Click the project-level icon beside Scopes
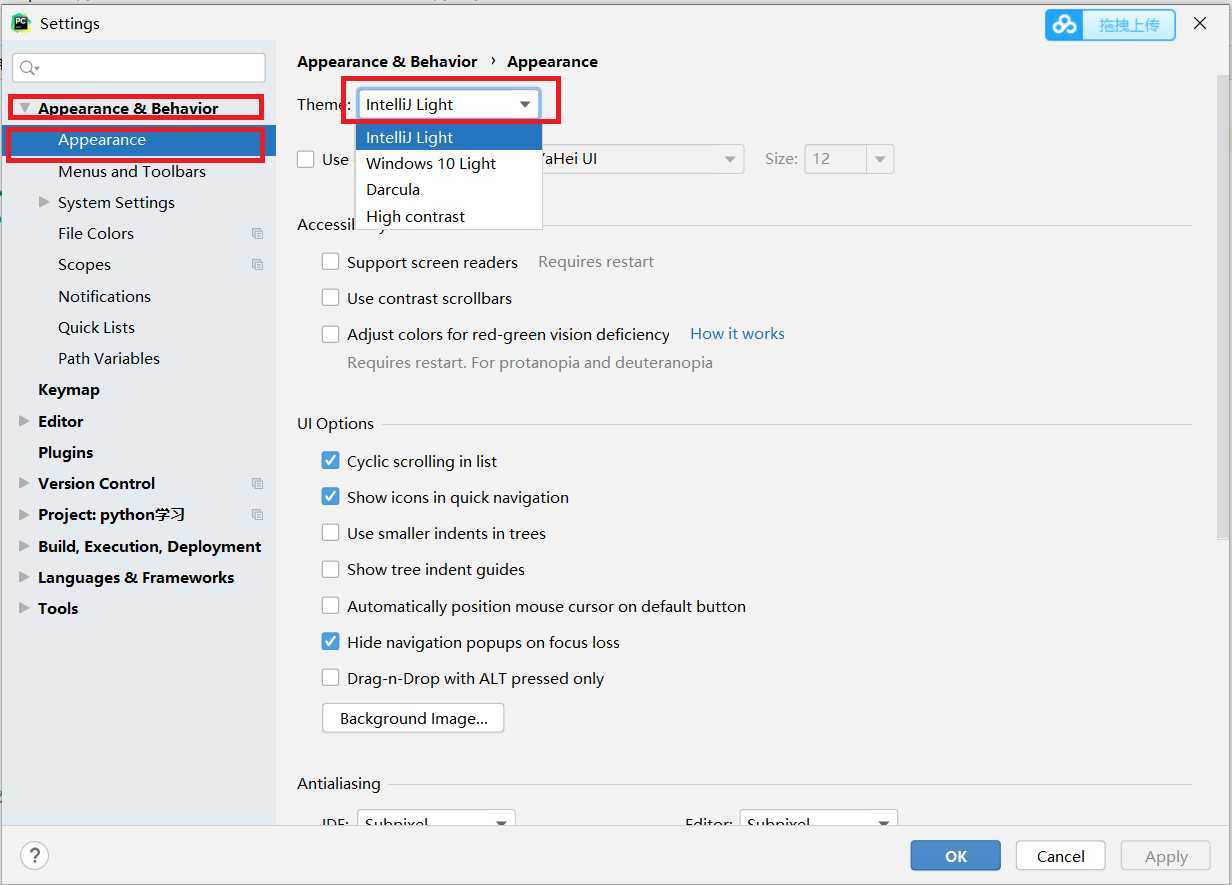This screenshot has height=885, width=1232. (257, 265)
